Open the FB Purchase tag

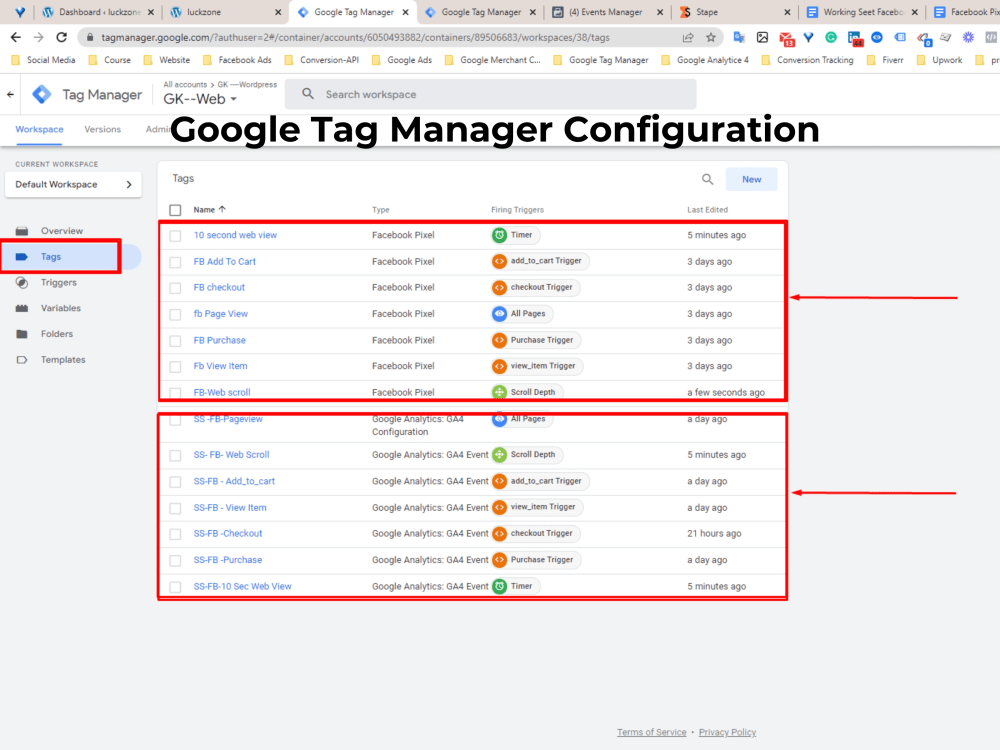click(219, 339)
